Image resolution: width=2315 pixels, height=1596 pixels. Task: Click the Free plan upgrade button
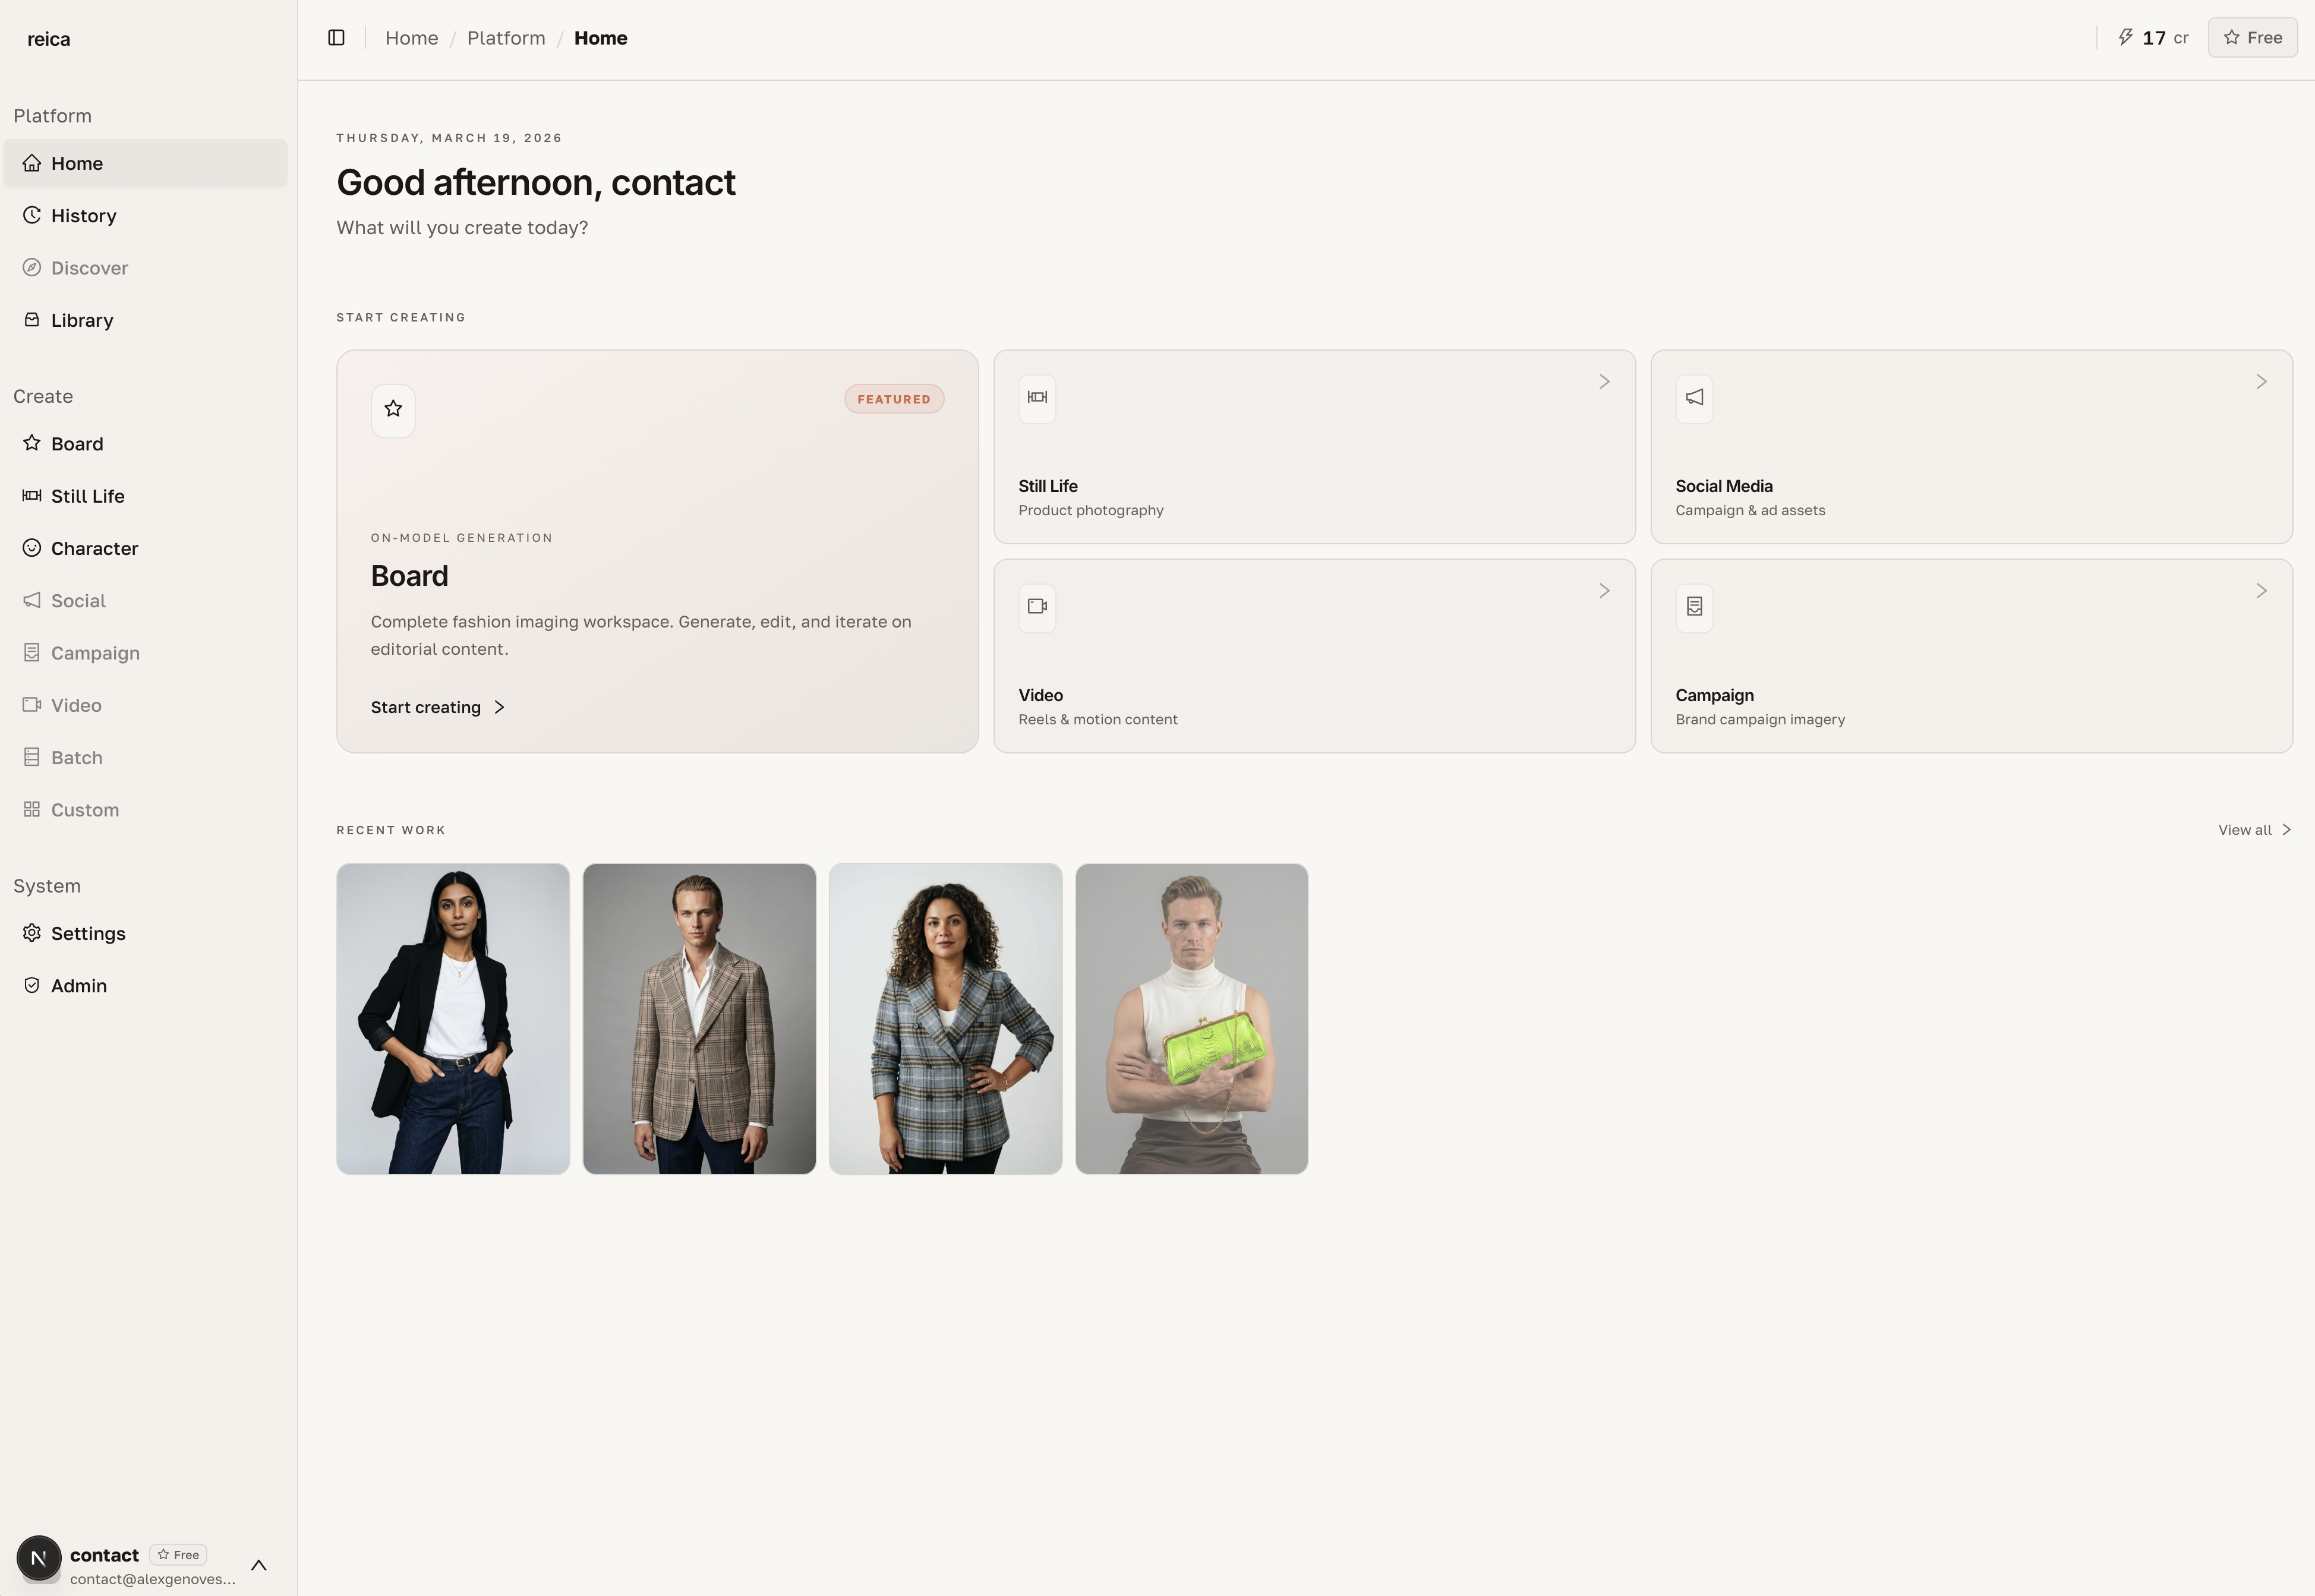pos(2252,37)
